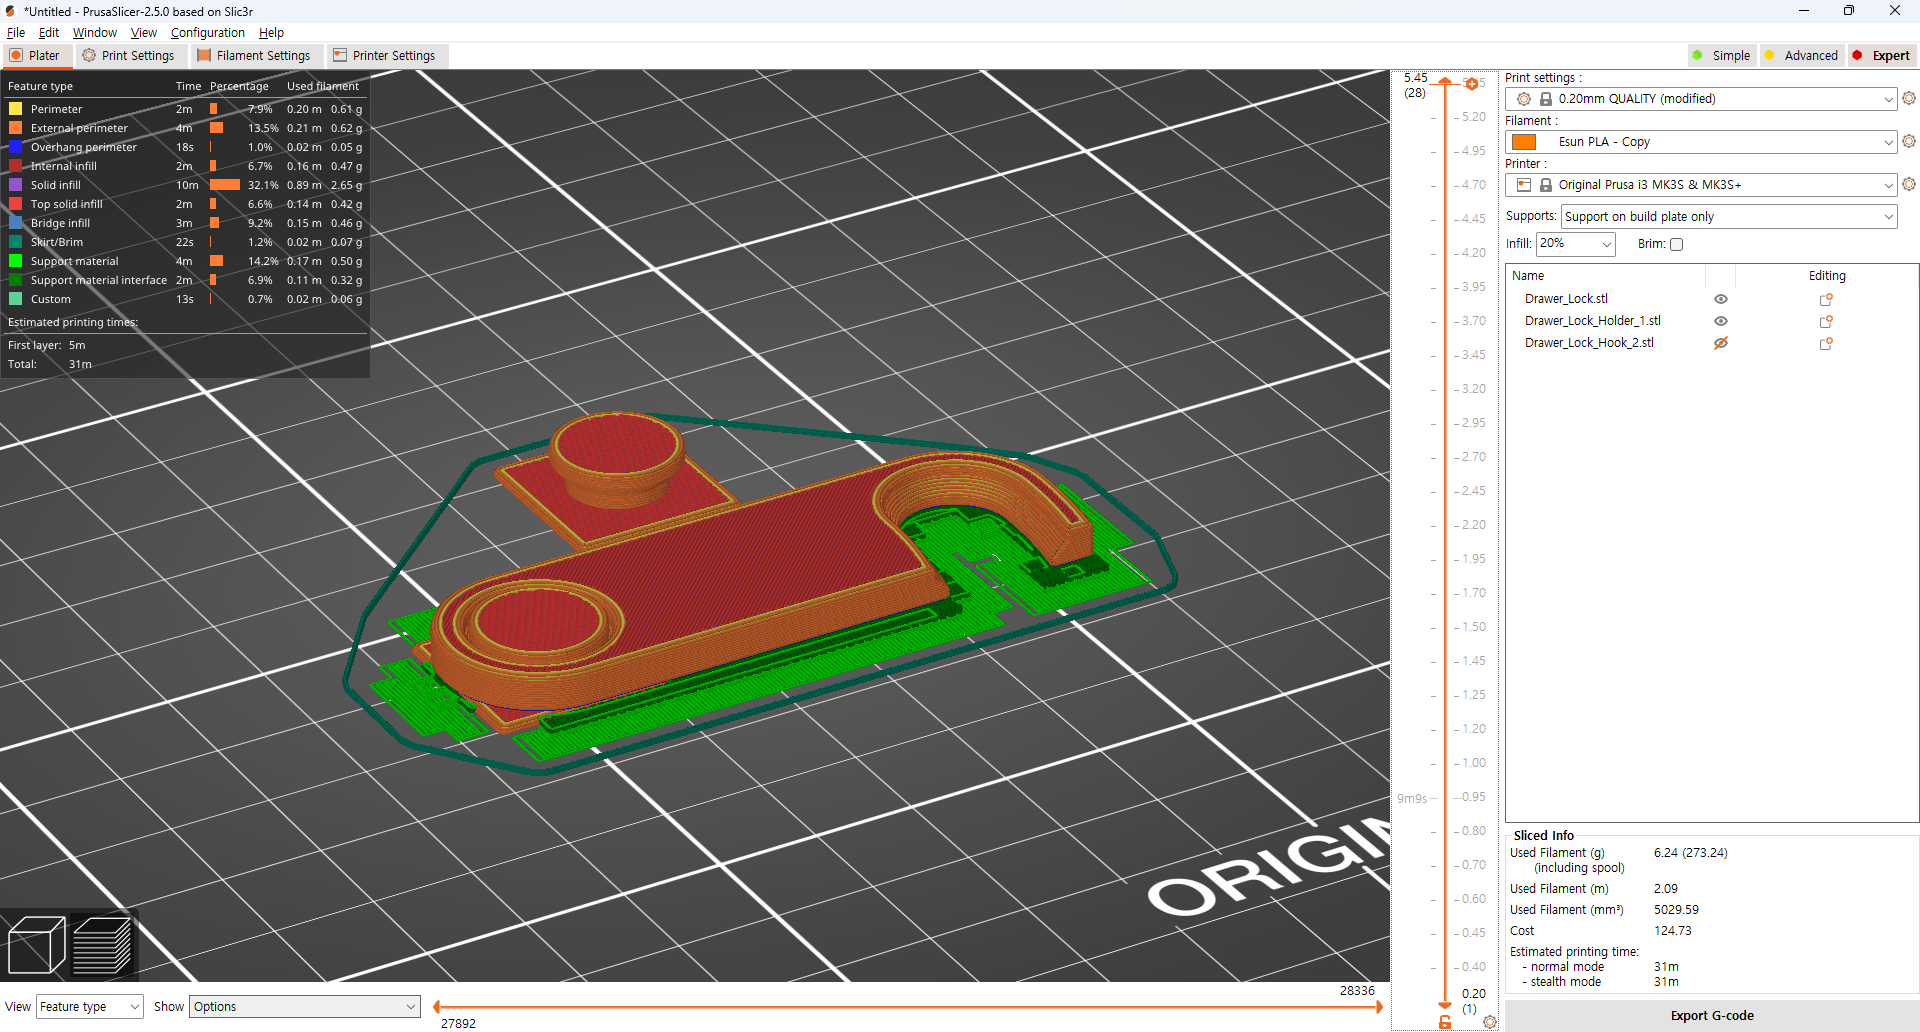
Task: Open editing icon for Drawer_Lock_Holder_1.stl
Action: [1826, 321]
